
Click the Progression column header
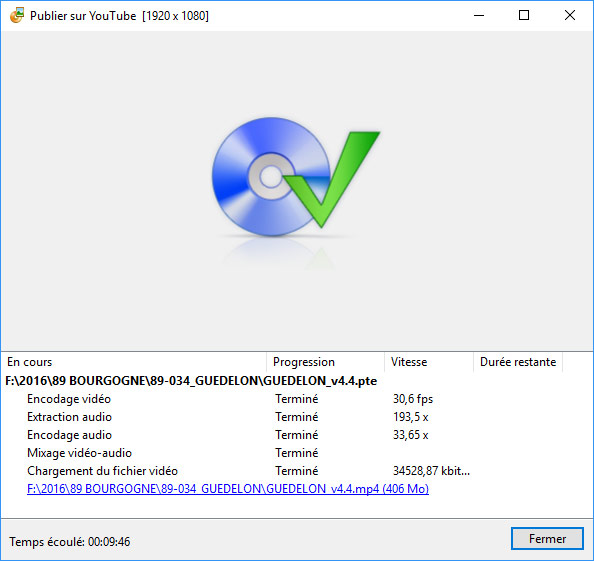coord(326,362)
